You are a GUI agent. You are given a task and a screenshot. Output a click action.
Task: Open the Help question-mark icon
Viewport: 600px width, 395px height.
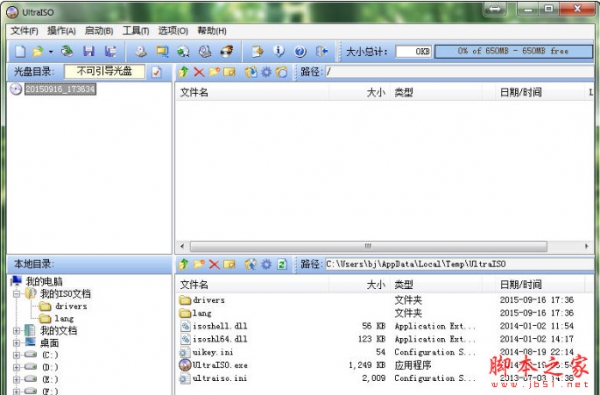(300, 51)
